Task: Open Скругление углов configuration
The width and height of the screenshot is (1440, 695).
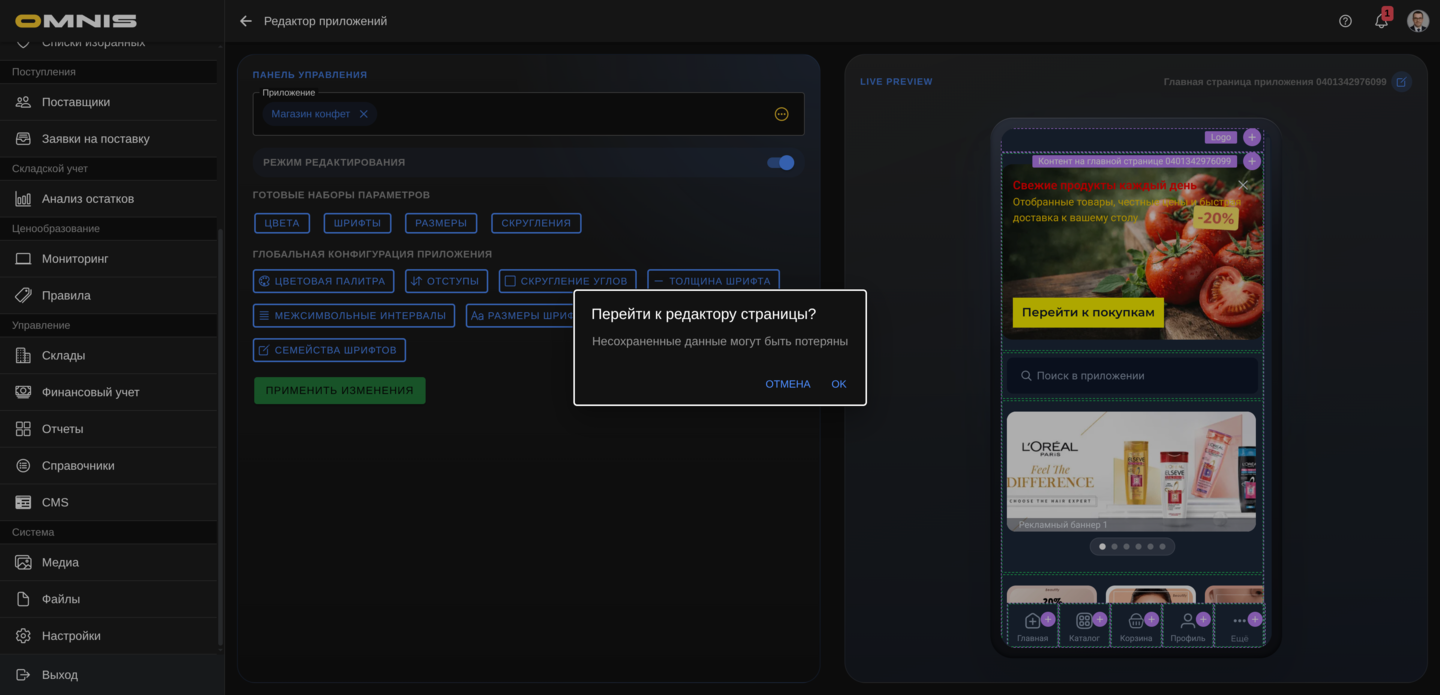Action: point(567,281)
